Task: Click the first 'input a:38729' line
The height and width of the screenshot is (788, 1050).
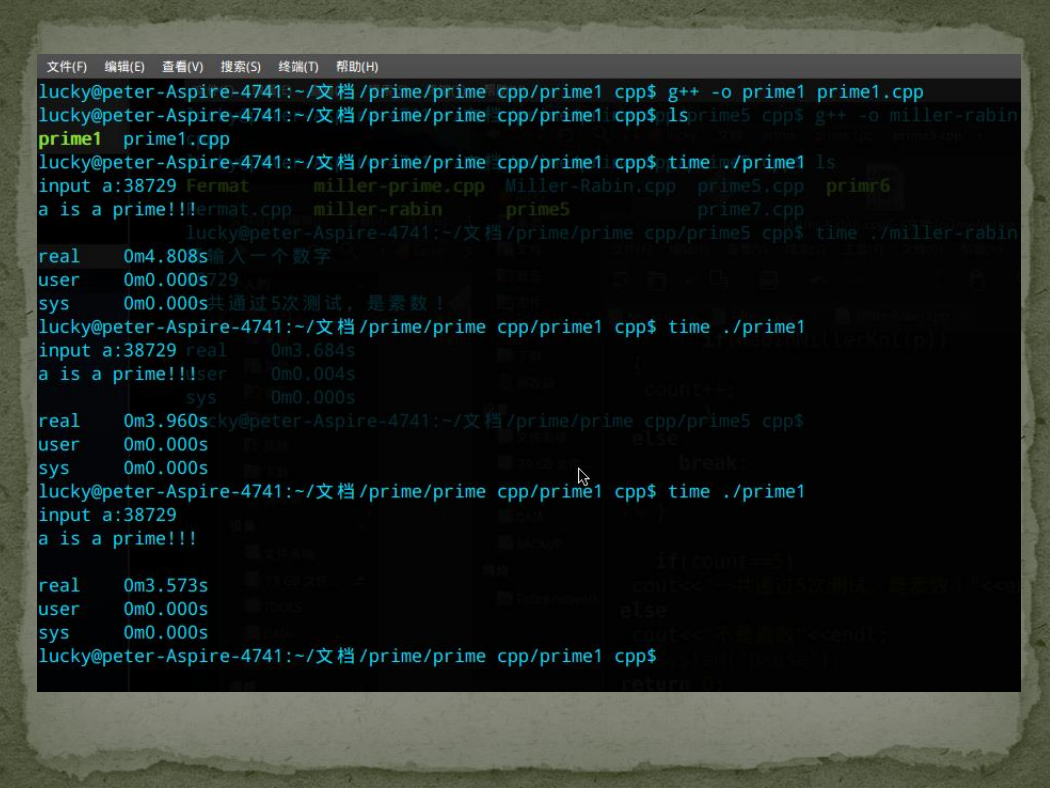Action: 107,186
